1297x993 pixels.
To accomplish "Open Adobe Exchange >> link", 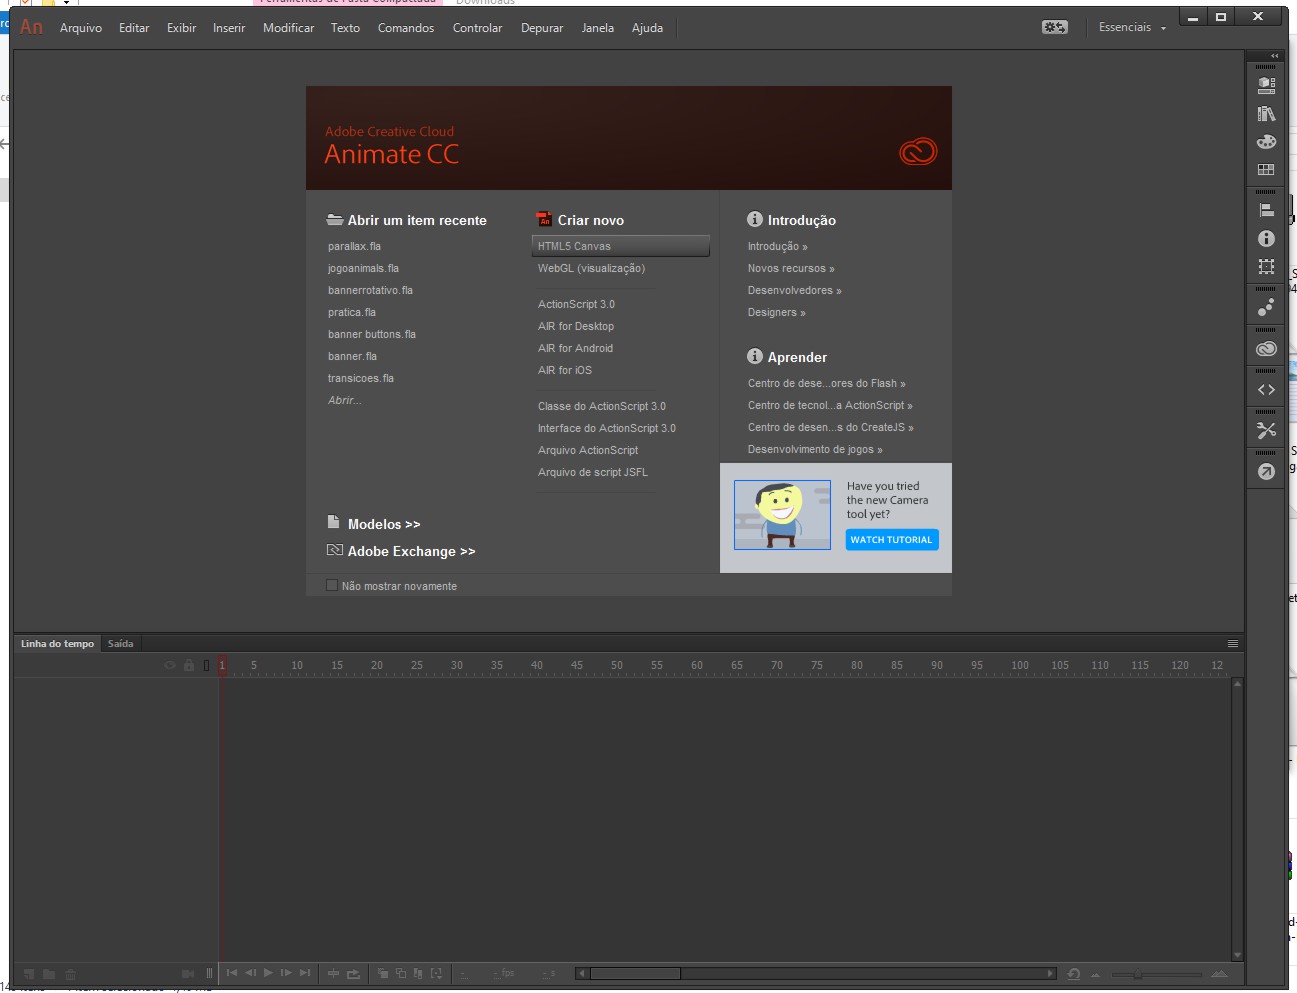I will pyautogui.click(x=411, y=551).
